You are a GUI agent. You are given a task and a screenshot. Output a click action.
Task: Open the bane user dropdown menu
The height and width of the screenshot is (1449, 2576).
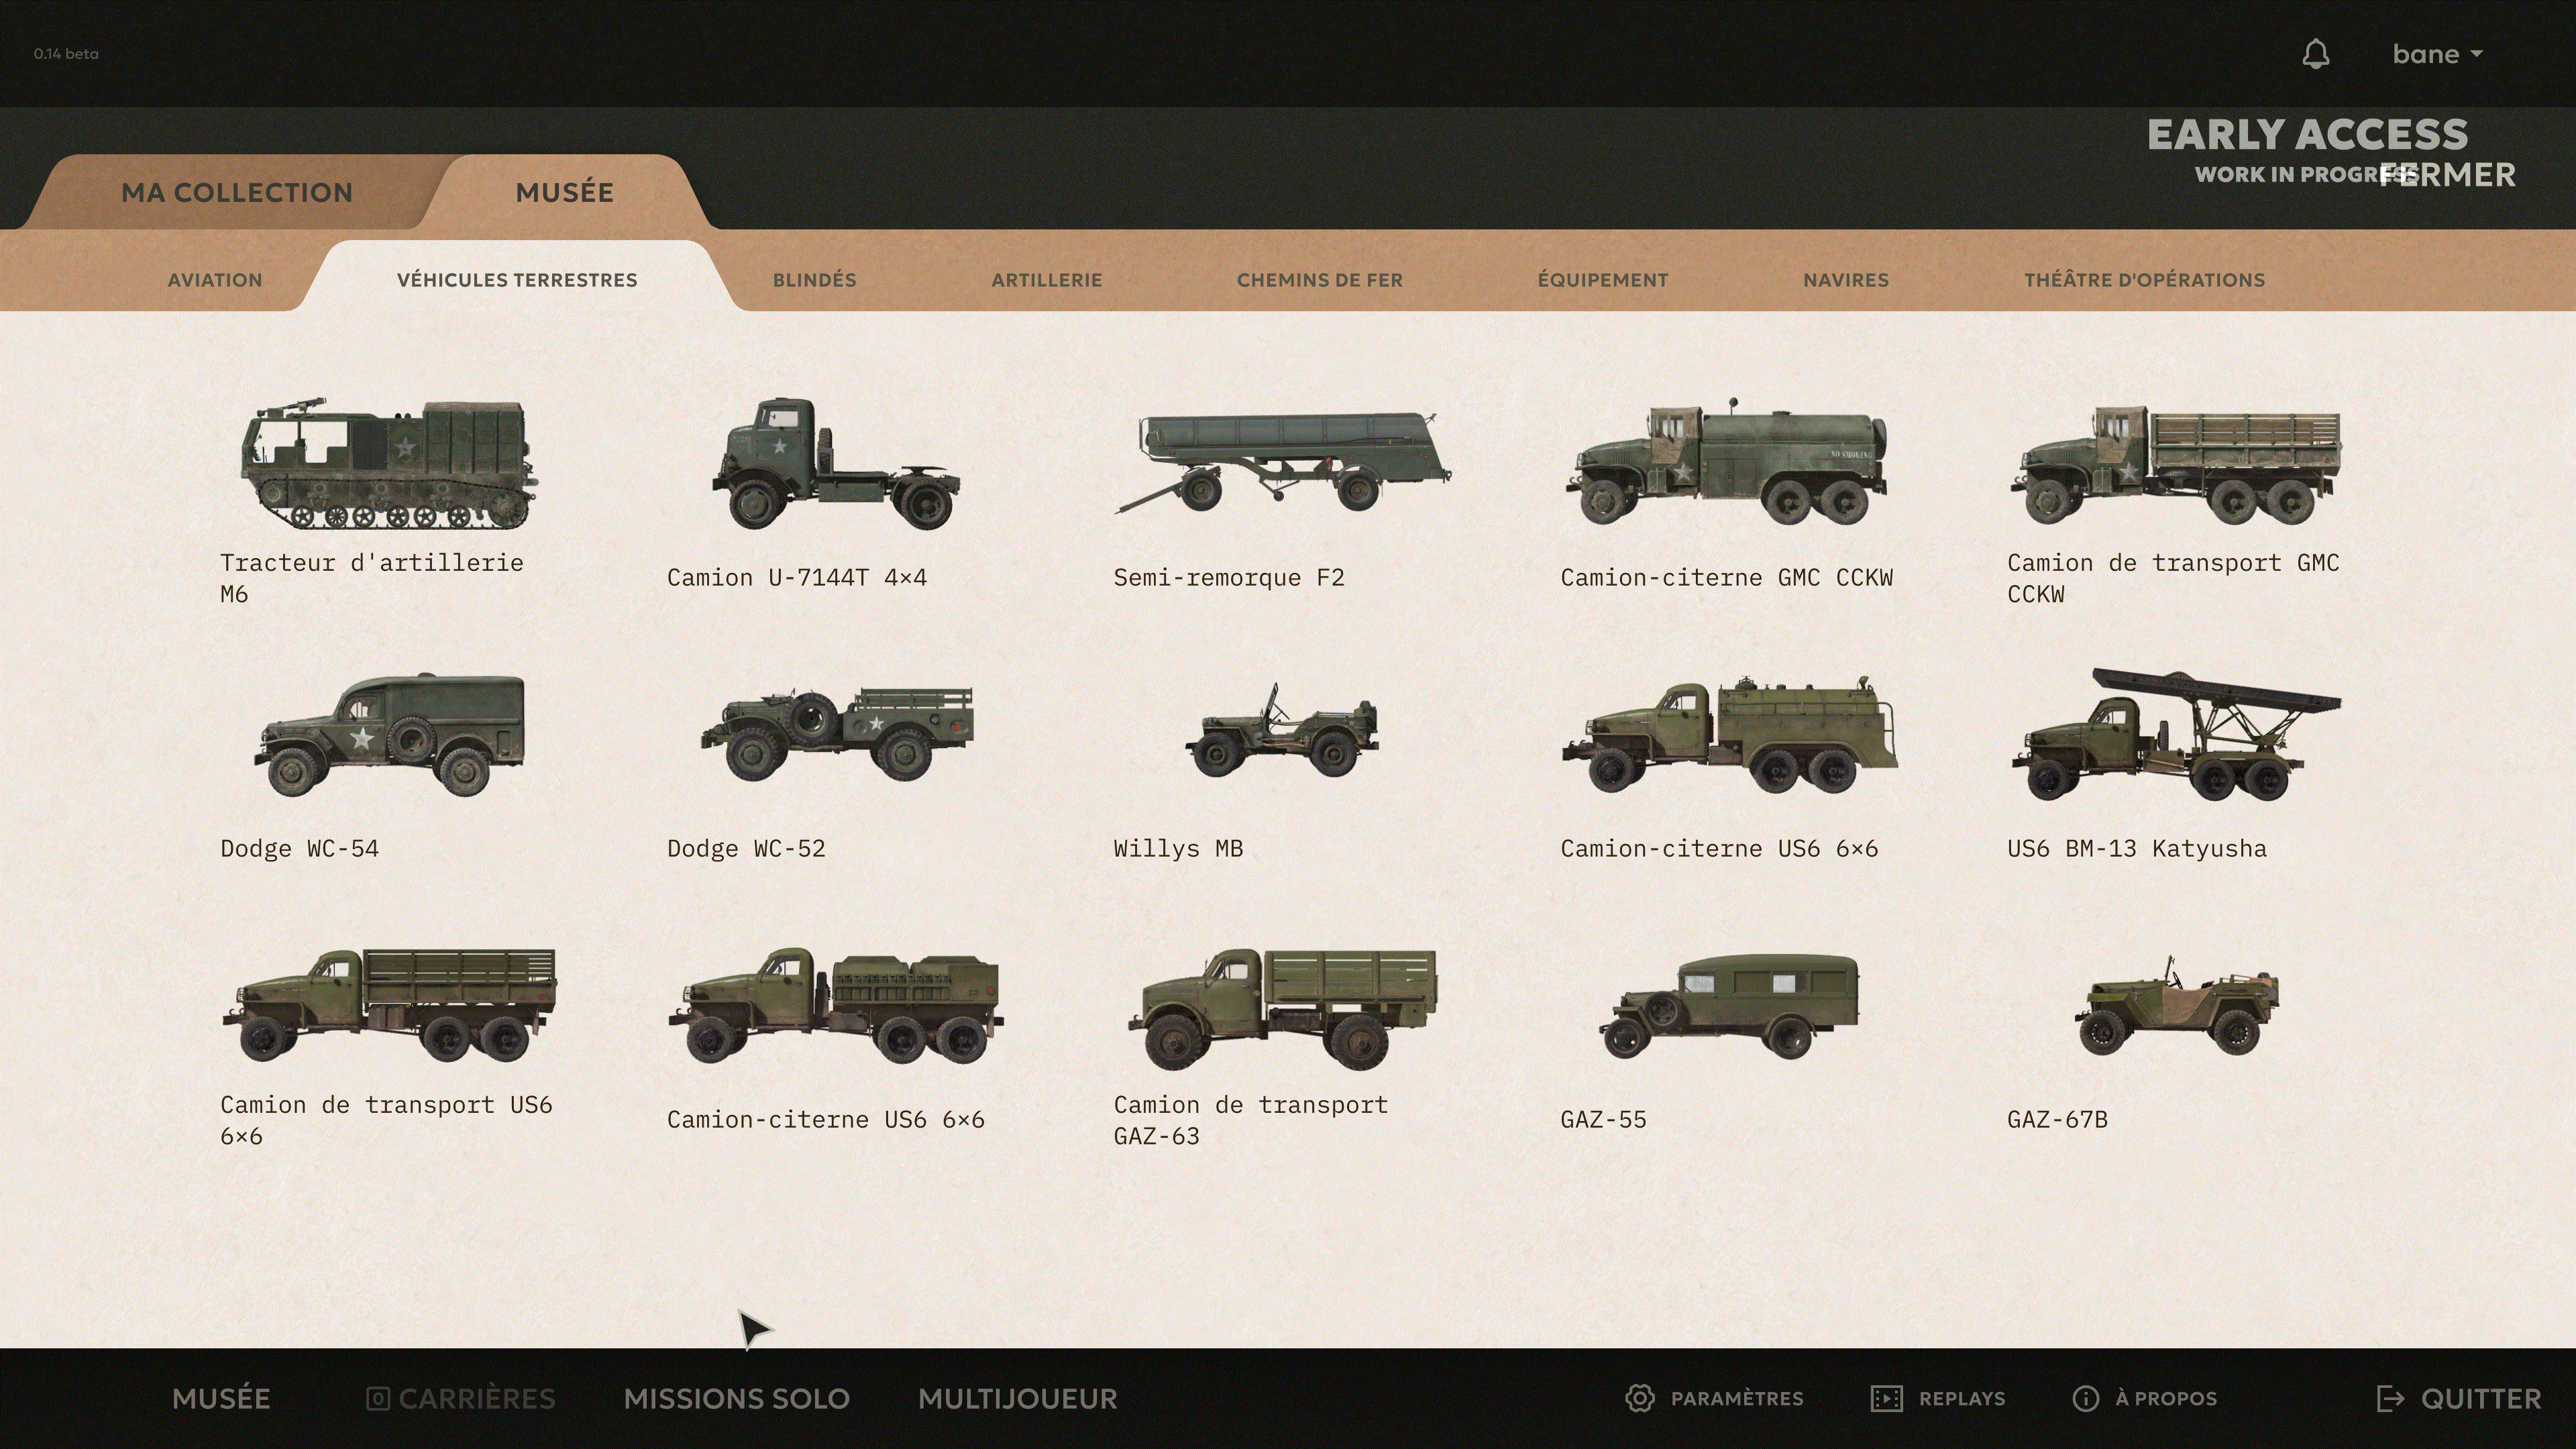[2437, 54]
